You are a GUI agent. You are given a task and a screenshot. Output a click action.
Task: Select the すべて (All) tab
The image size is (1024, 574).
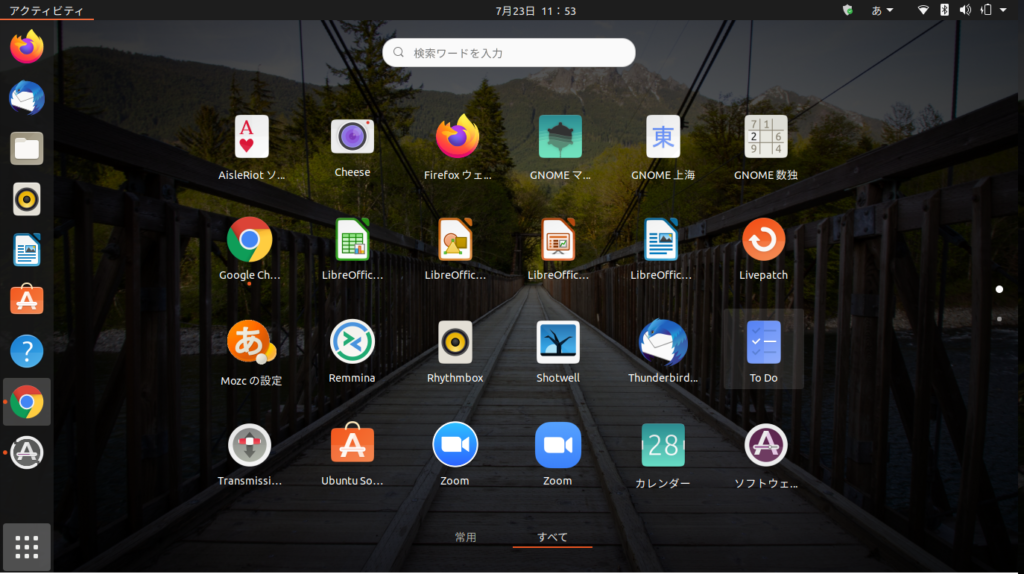552,537
